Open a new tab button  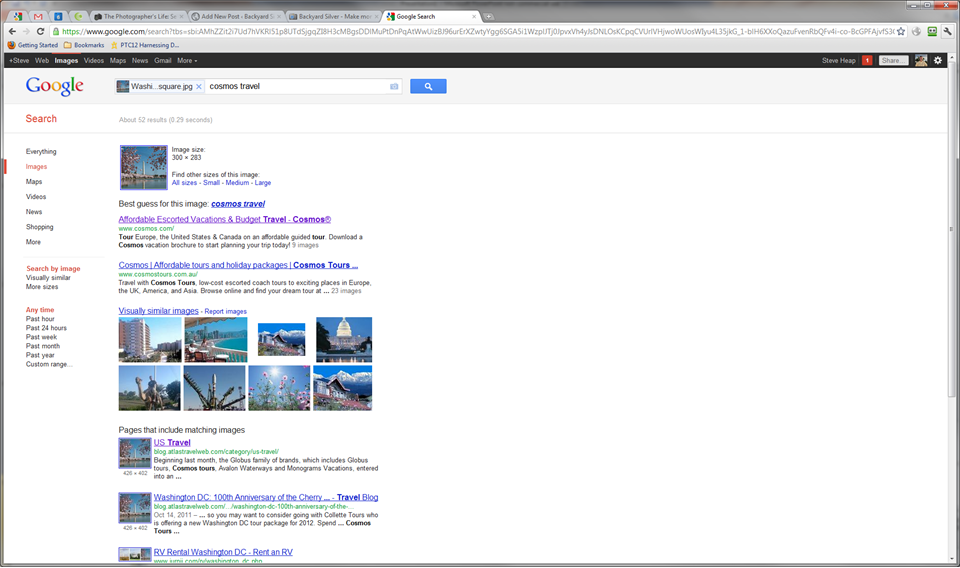(489, 17)
